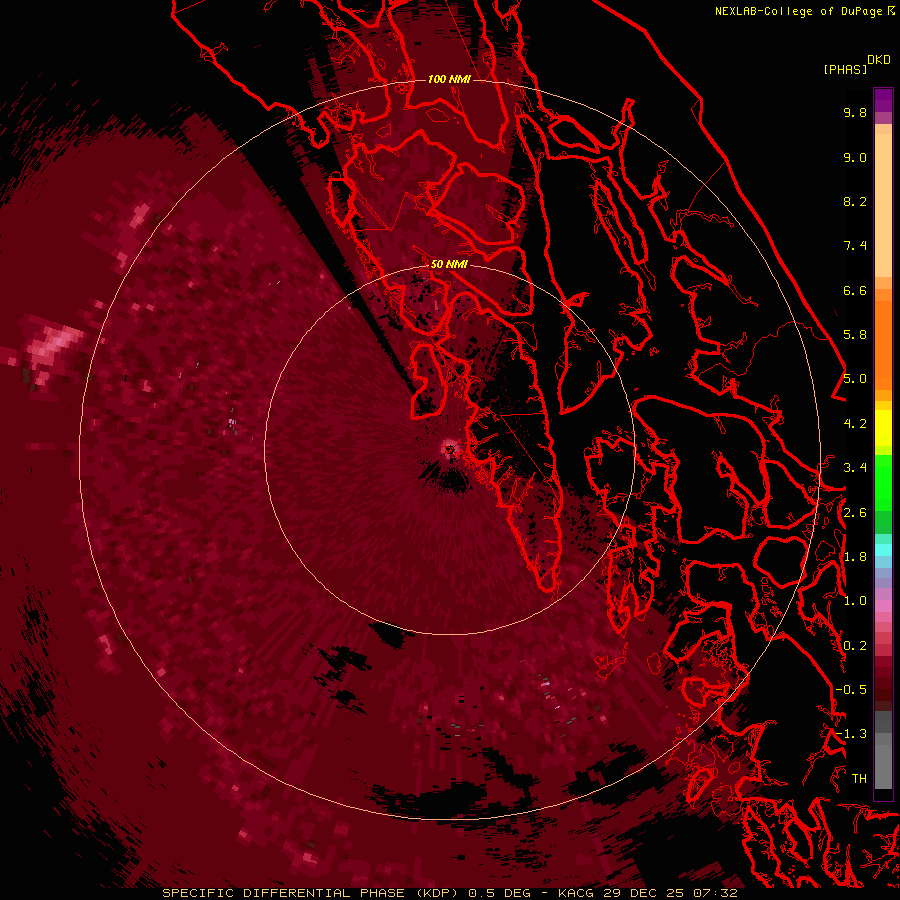
Task: Click the 0.2 legend value
Action: click(x=855, y=646)
